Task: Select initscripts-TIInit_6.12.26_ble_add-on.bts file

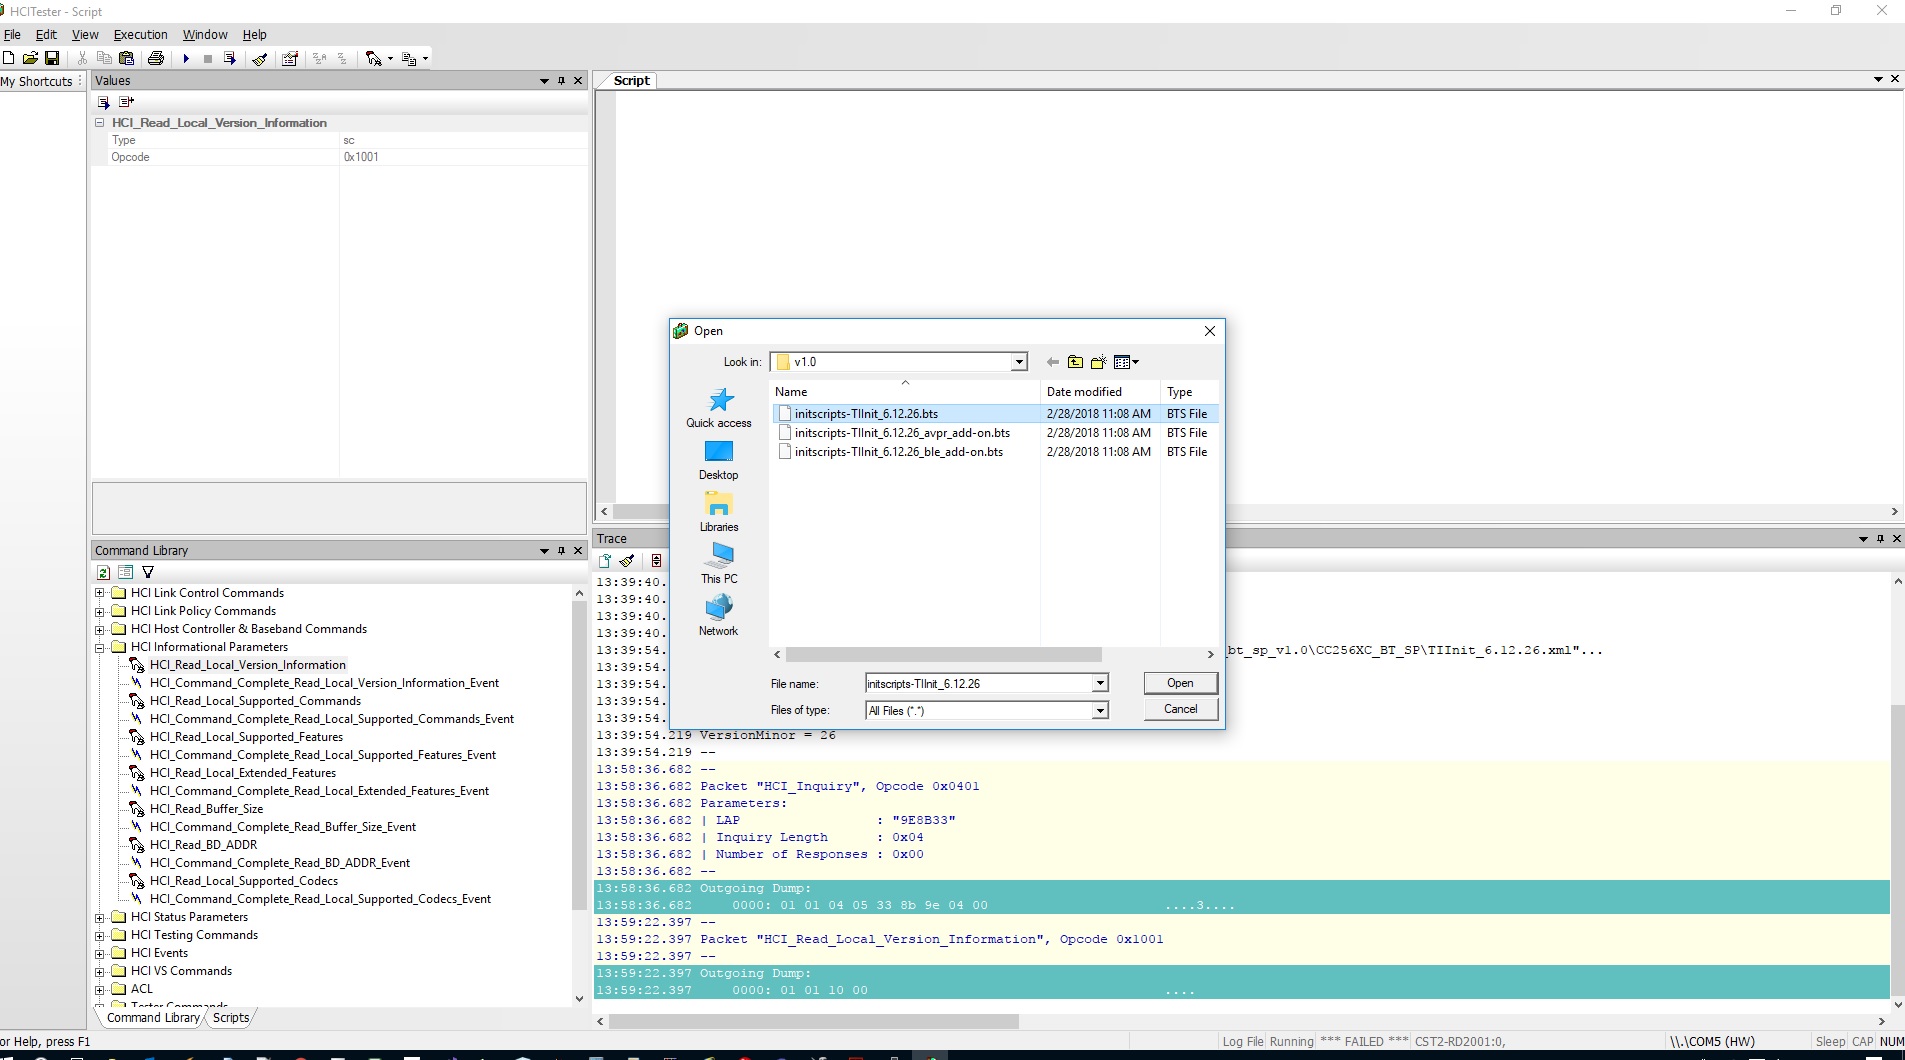Action: [x=898, y=452]
